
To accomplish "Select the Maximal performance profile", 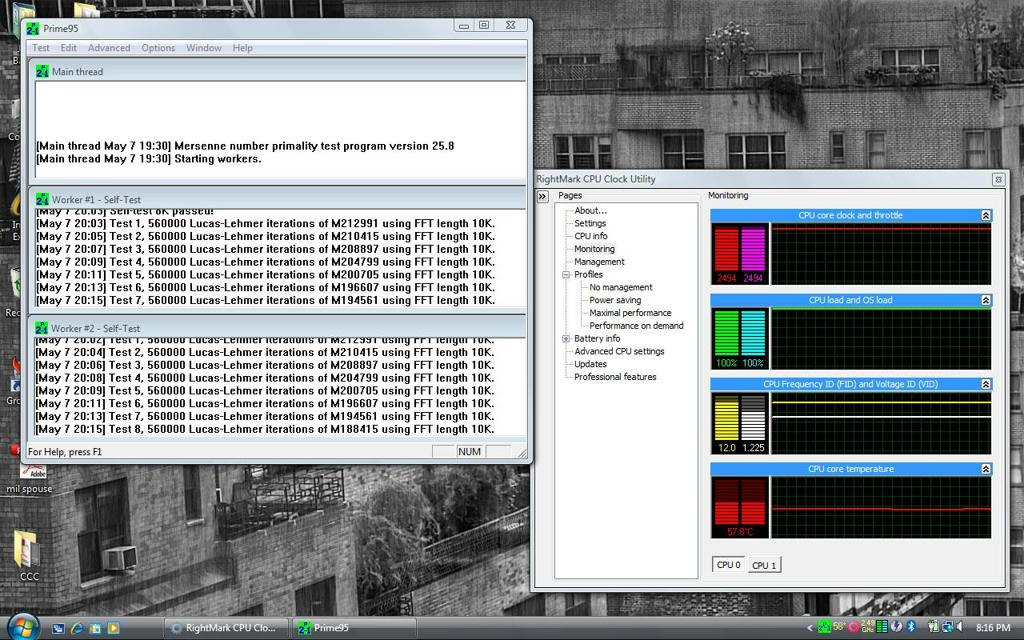I will (x=630, y=313).
